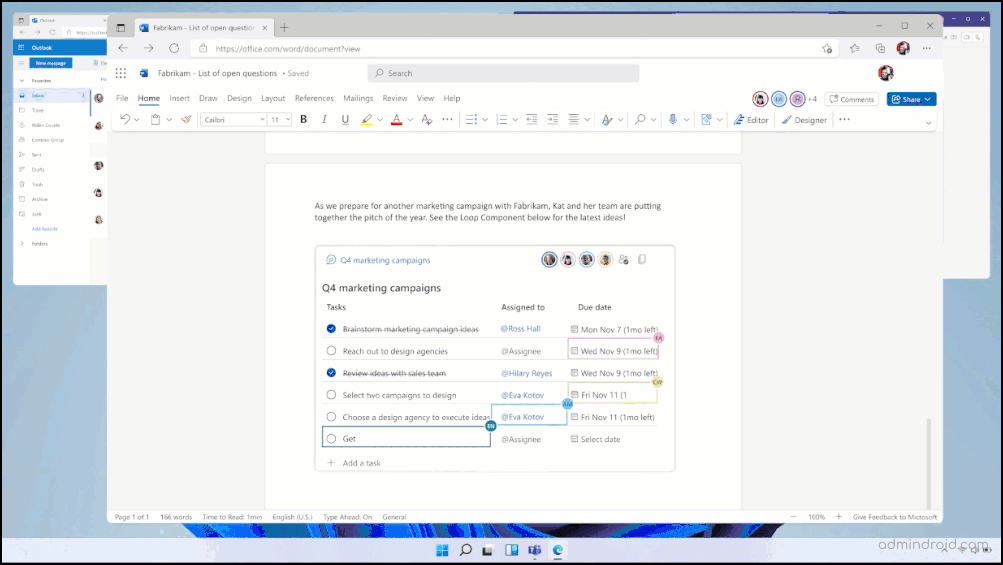The height and width of the screenshot is (565, 1003).
Task: Click the Find magnifier icon in ribbon
Action: pyautogui.click(x=640, y=119)
